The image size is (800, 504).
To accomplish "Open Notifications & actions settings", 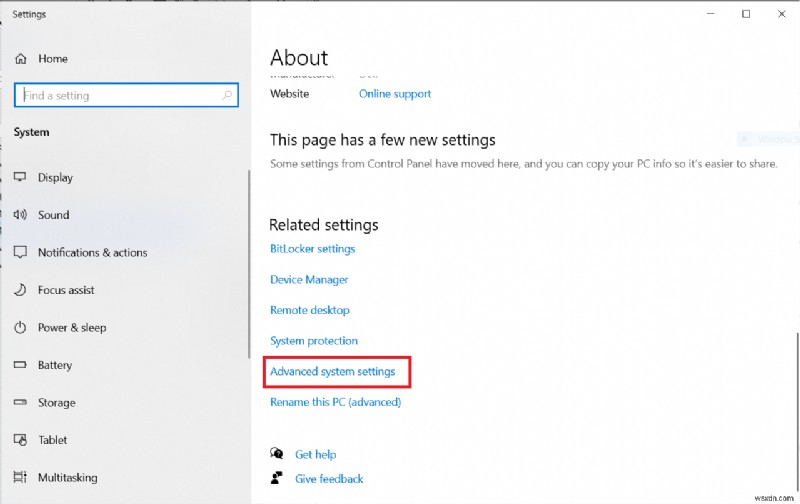I will coord(92,253).
